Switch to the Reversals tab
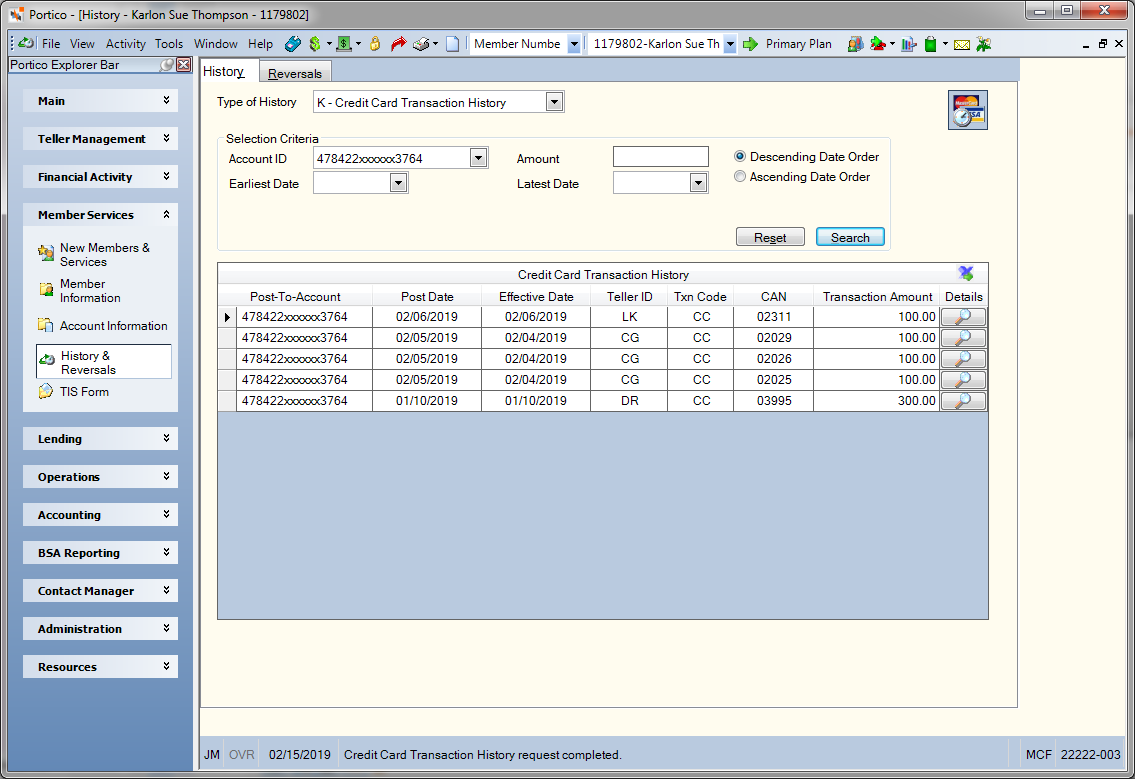The height and width of the screenshot is (779, 1135). [295, 73]
